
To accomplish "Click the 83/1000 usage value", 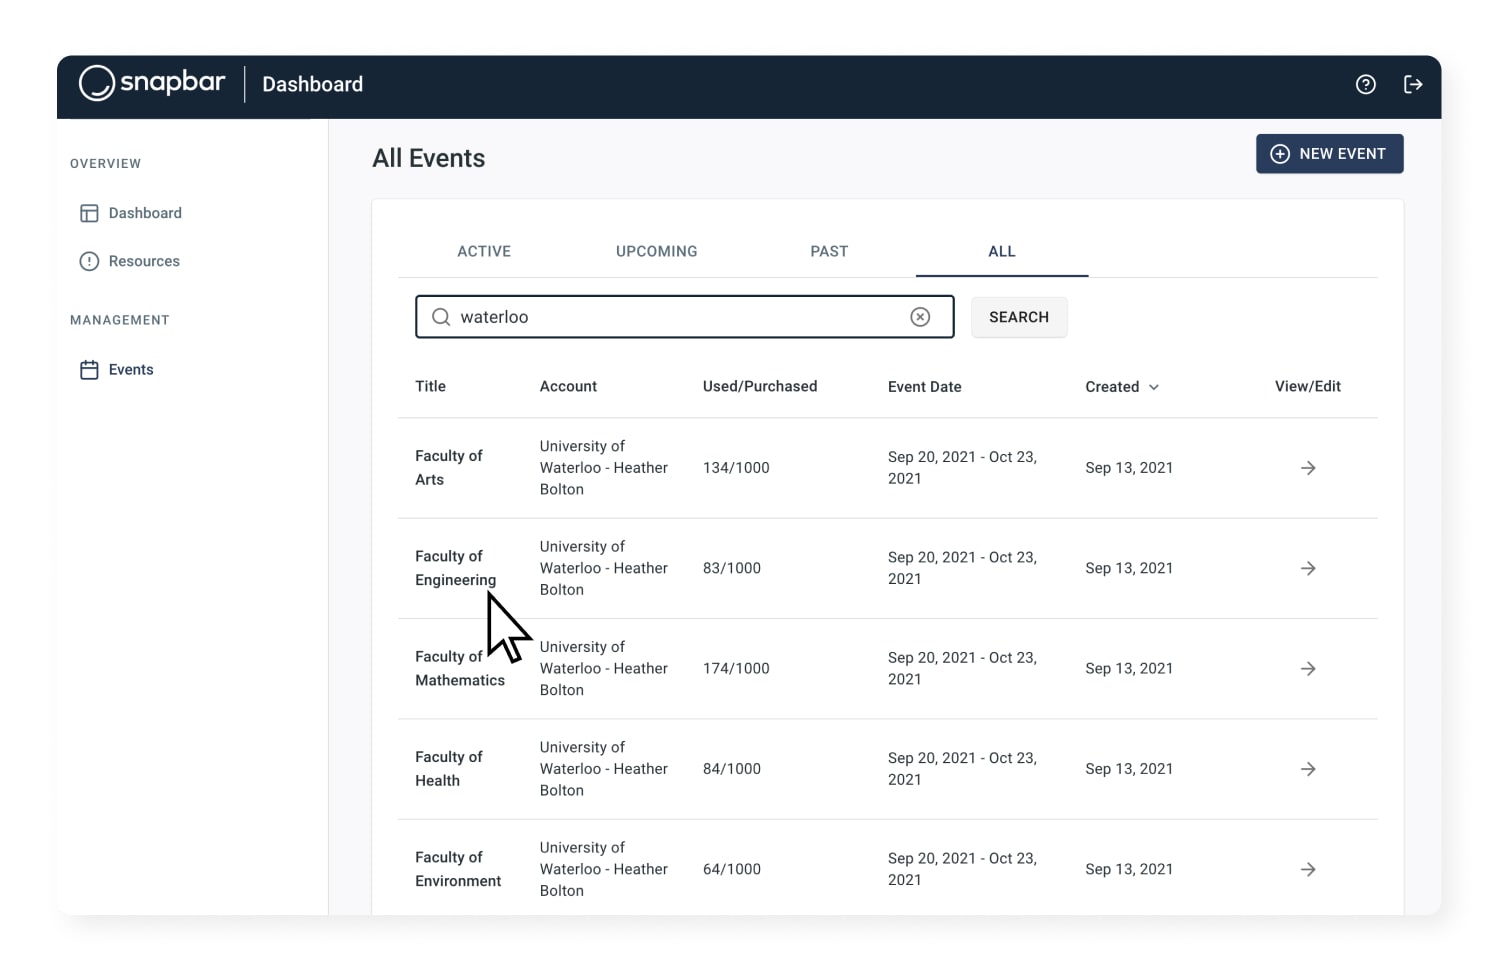I will [x=732, y=568].
